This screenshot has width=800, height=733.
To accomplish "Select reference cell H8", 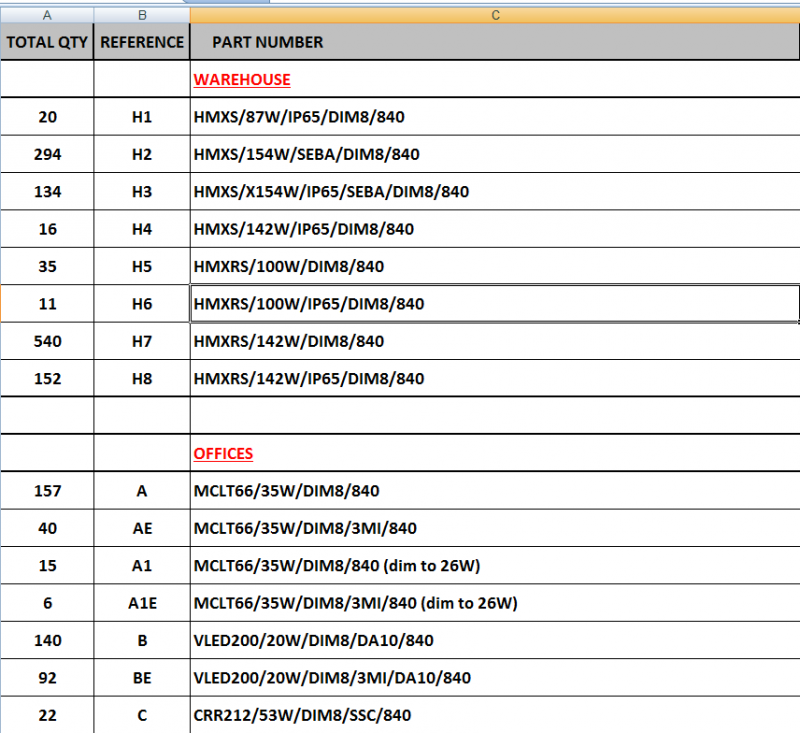I will [x=142, y=378].
